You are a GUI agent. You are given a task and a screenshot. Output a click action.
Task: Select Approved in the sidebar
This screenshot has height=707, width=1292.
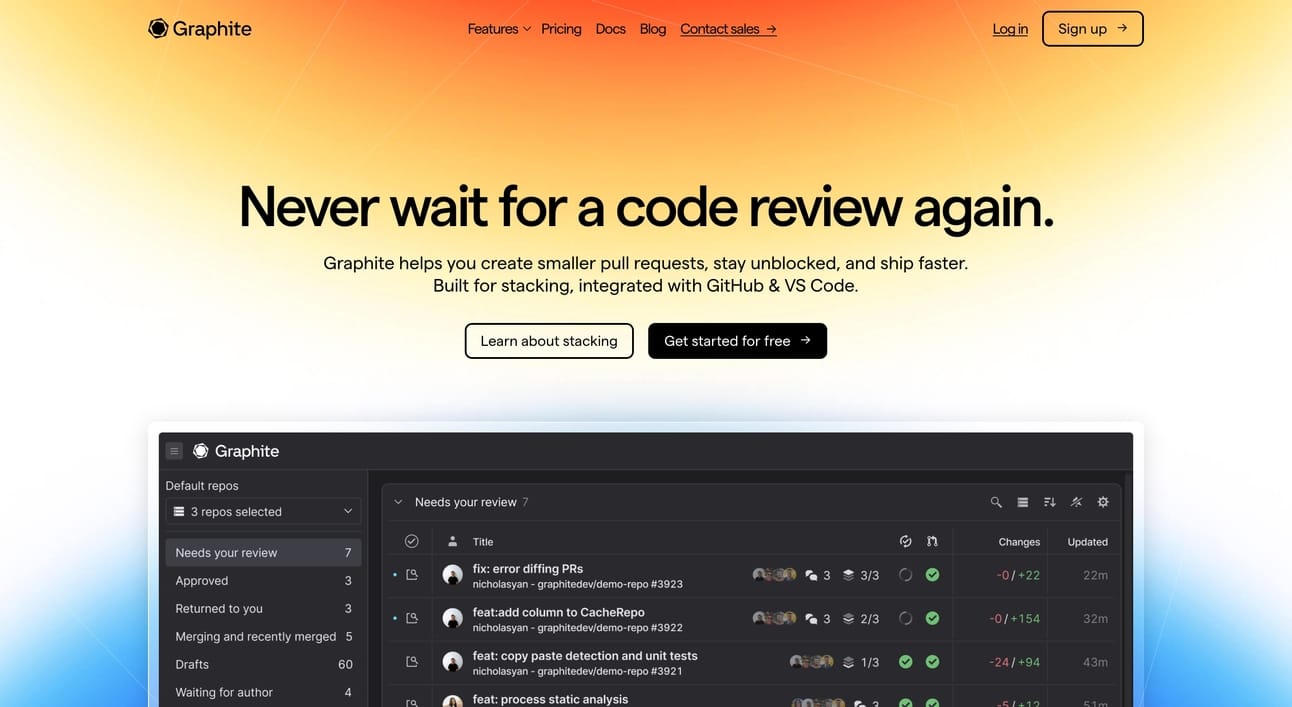tap(263, 581)
